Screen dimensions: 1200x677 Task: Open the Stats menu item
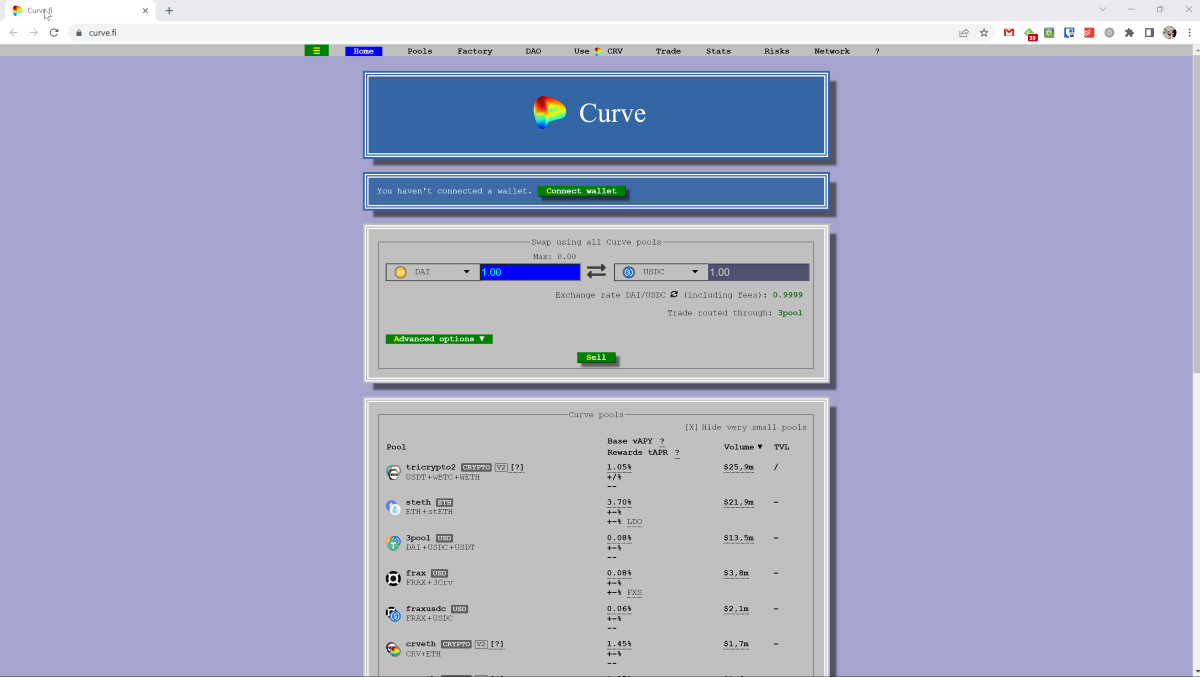coord(718,51)
